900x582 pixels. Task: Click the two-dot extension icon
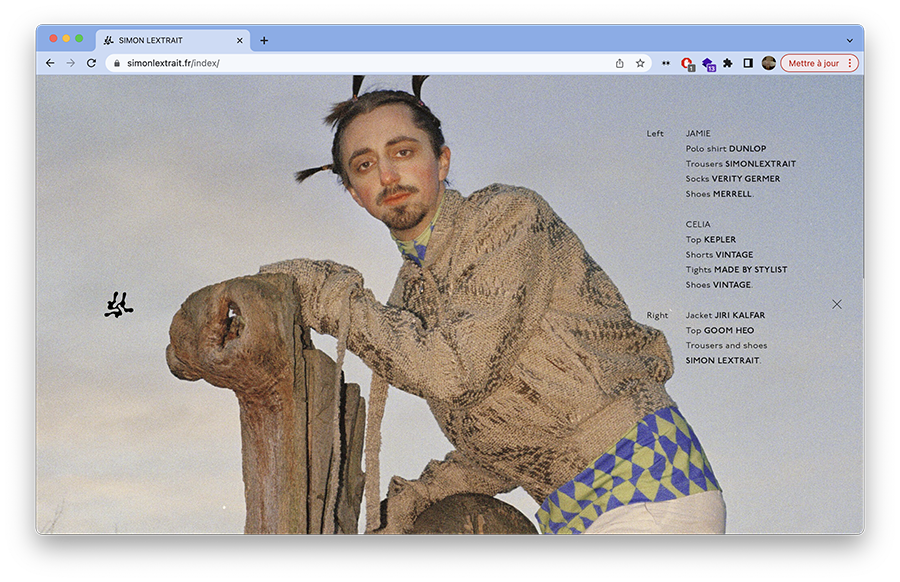[666, 63]
